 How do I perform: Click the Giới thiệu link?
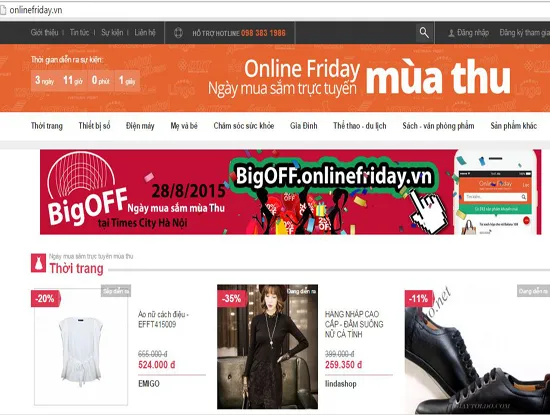44,33
